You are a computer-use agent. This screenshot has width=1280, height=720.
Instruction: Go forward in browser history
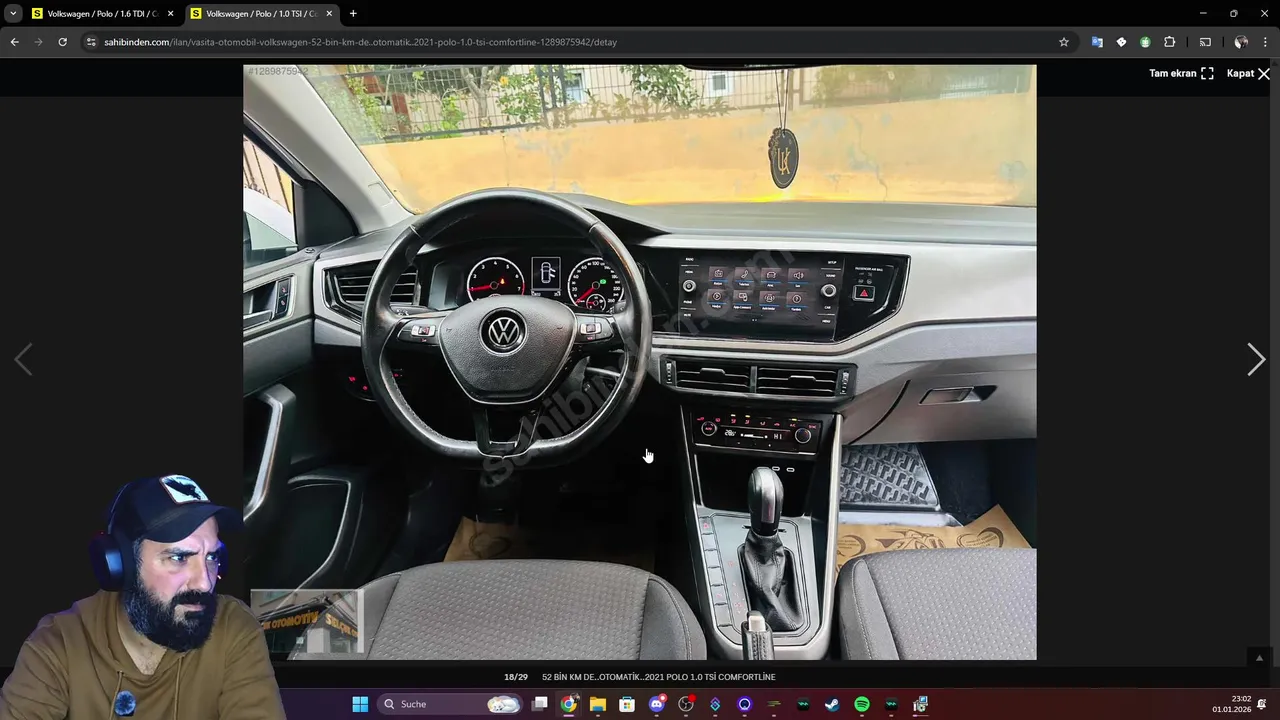click(x=38, y=42)
